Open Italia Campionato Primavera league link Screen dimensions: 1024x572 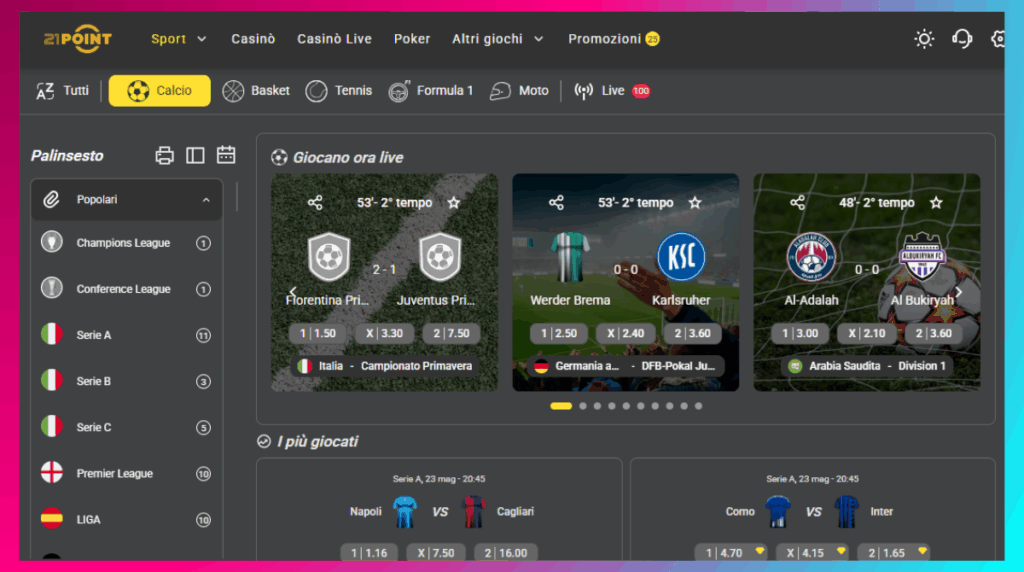[x=384, y=366]
